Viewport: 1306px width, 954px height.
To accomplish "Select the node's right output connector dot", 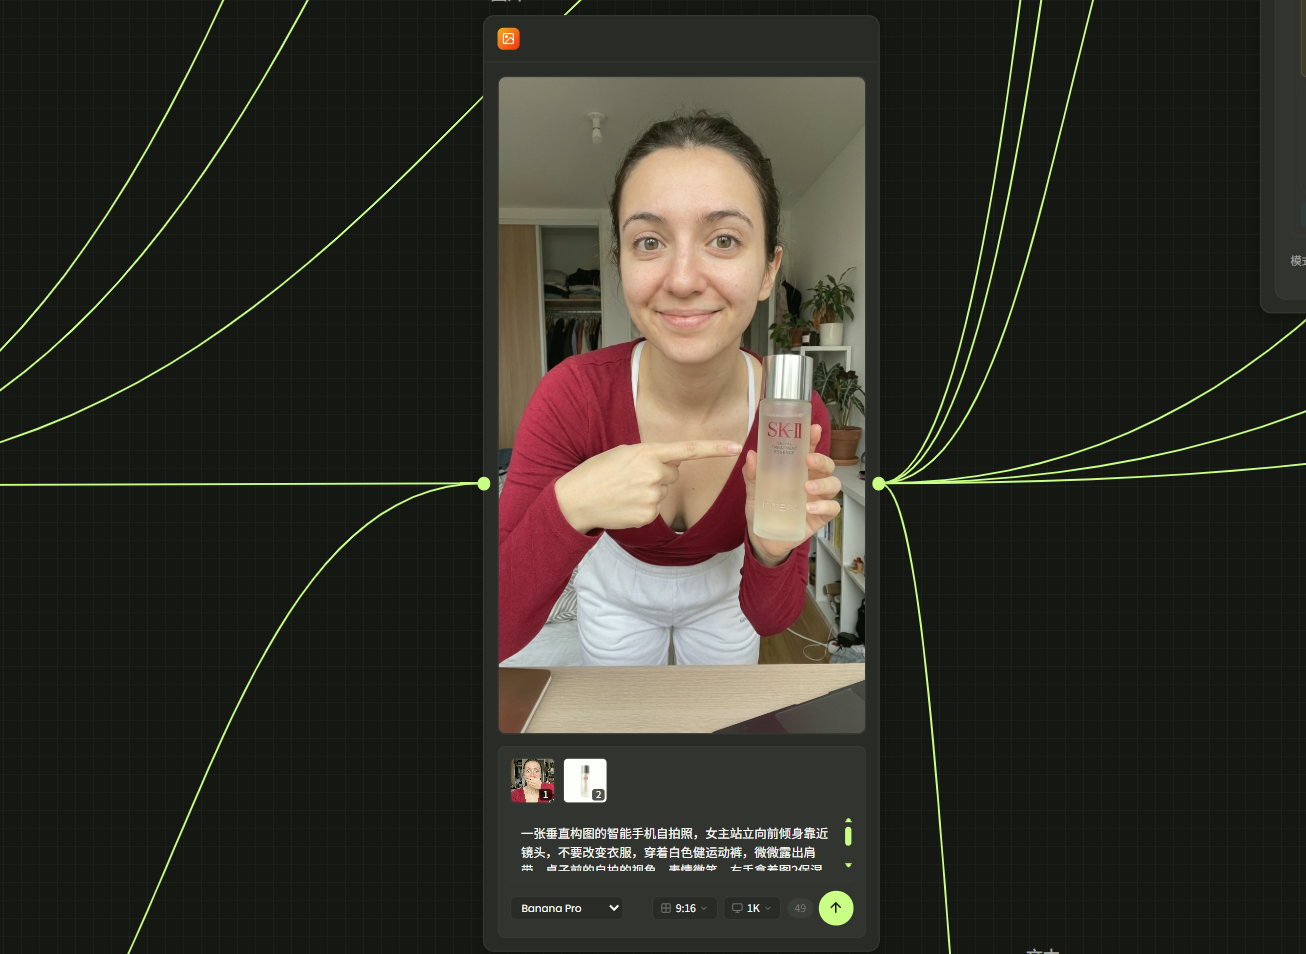I will (878, 484).
